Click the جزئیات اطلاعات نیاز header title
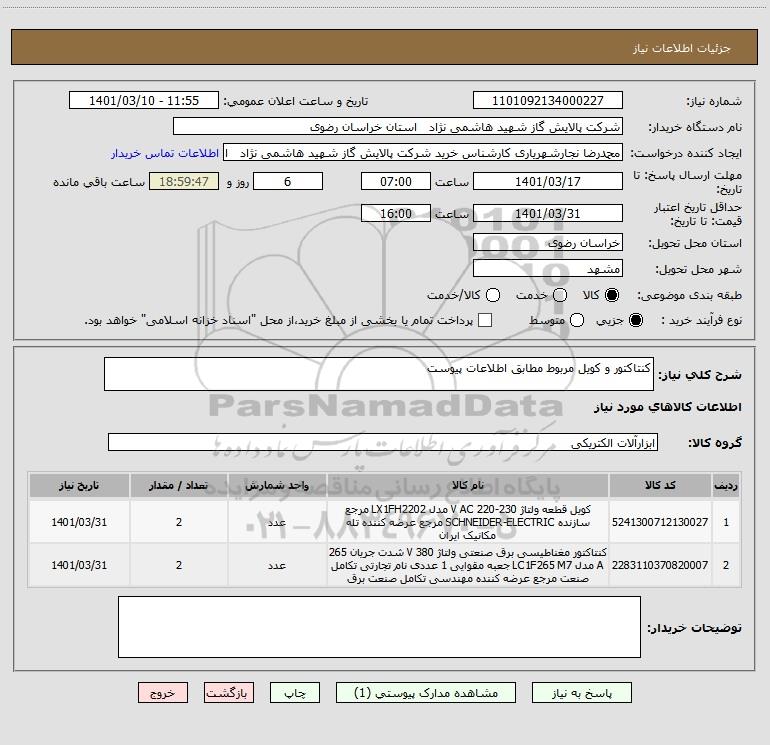770x745 pixels. pos(681,48)
